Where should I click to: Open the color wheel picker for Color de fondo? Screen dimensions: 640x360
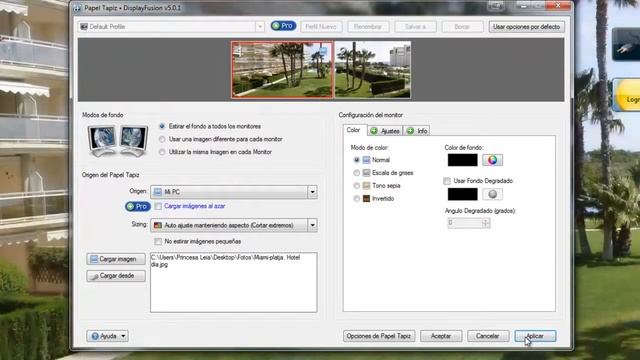[x=492, y=160]
